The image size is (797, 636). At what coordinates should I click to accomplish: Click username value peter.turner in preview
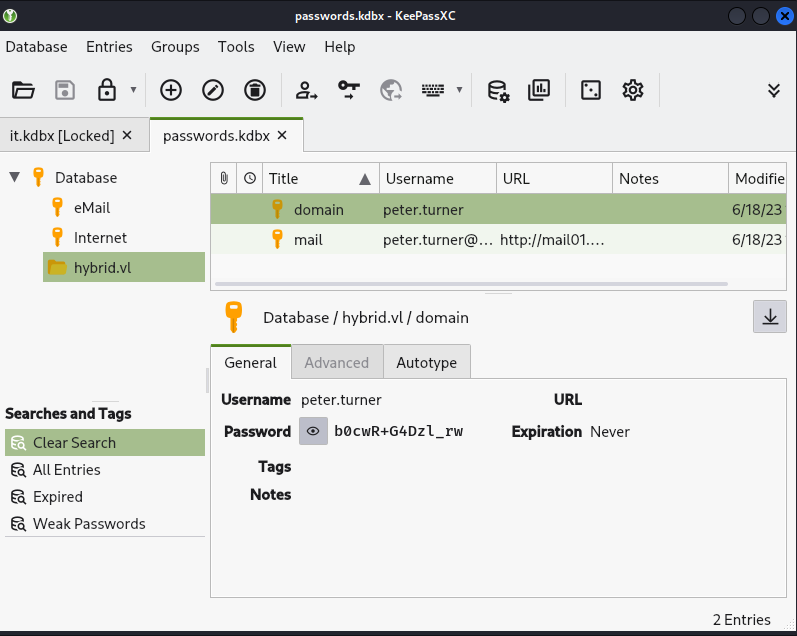[x=341, y=400]
